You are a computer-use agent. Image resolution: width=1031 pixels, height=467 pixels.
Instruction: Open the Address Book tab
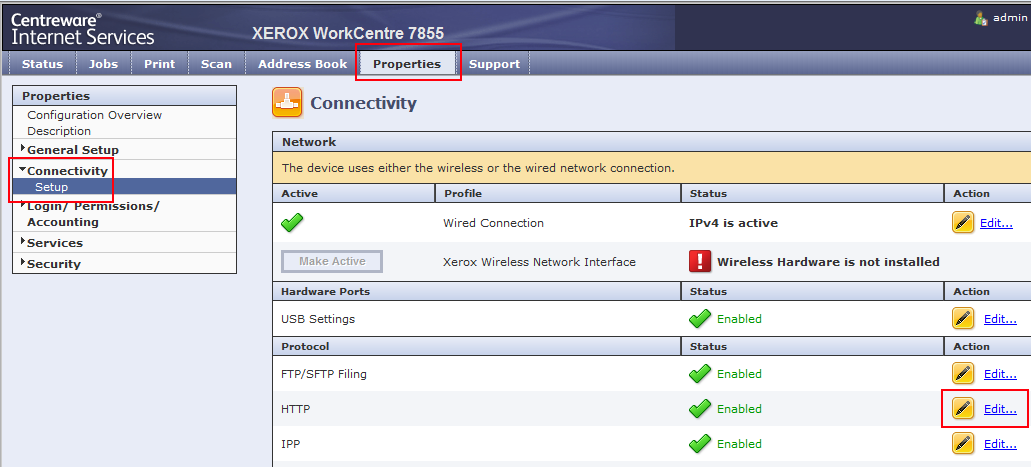tap(302, 64)
